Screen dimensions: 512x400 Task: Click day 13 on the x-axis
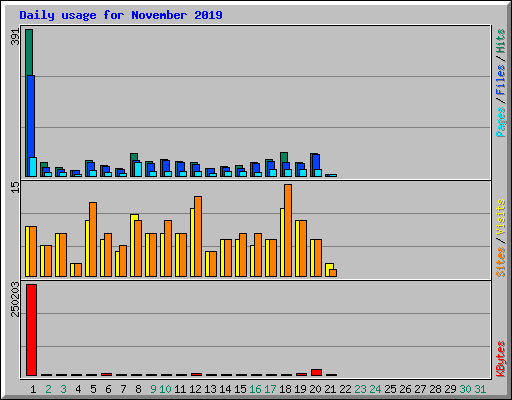point(210,389)
